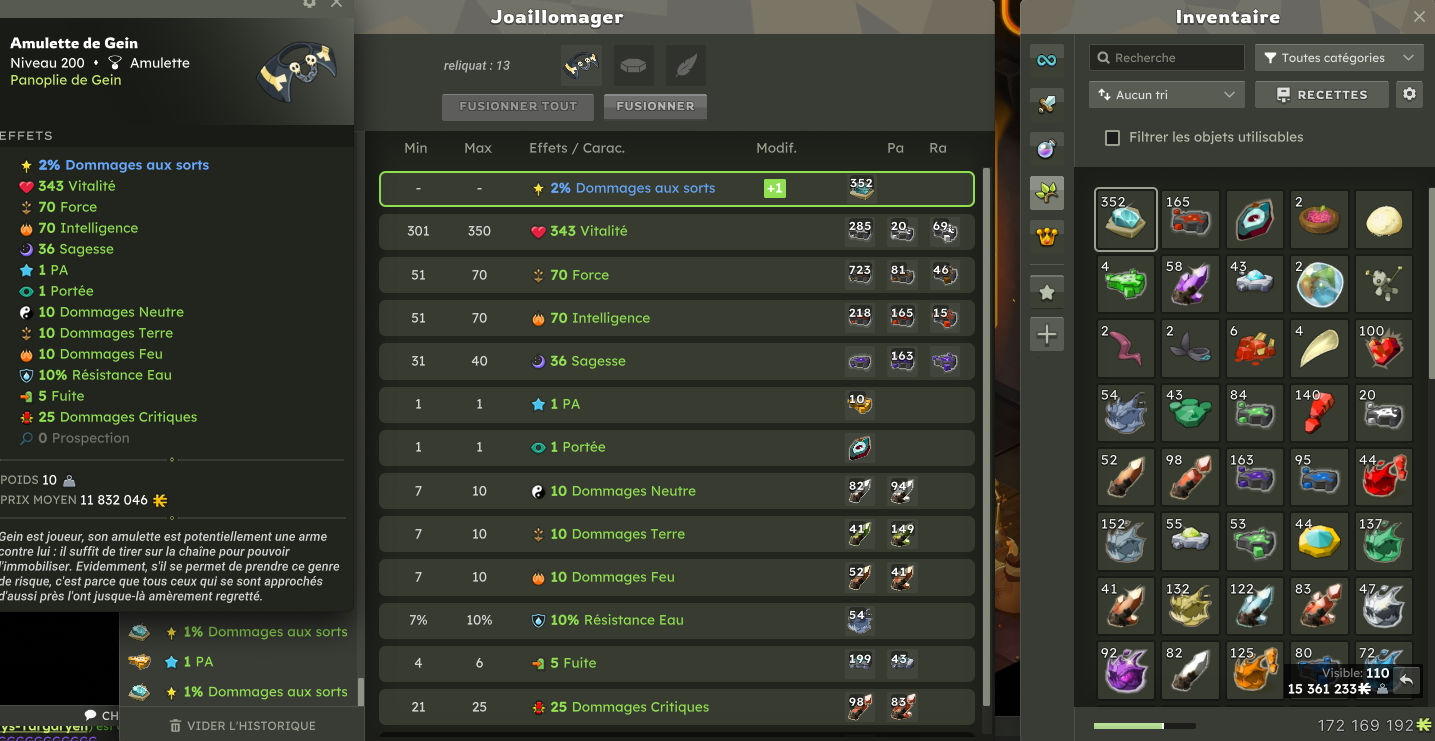Image resolution: width=1435 pixels, height=741 pixels.
Task: Open the Aucun tri sorting dropdown
Action: click(x=1167, y=94)
